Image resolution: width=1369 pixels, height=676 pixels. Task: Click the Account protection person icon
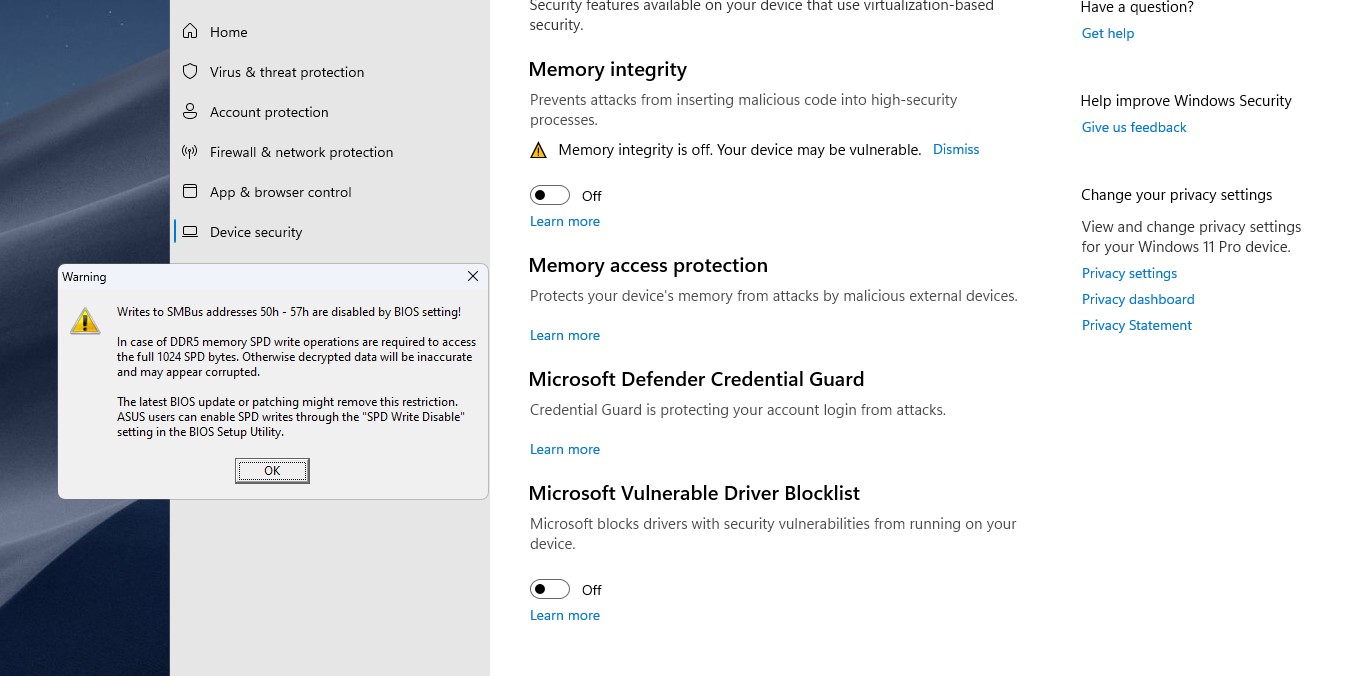click(190, 112)
